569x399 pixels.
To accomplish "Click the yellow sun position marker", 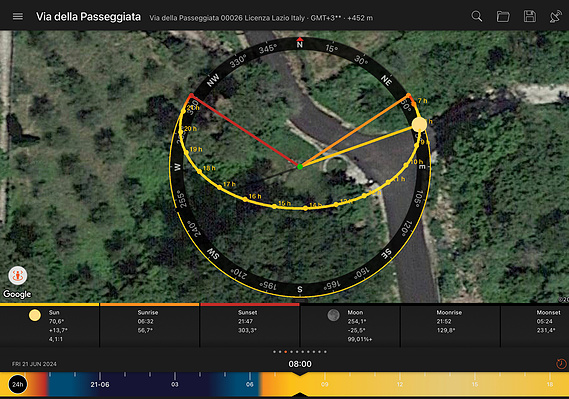I will click(419, 124).
